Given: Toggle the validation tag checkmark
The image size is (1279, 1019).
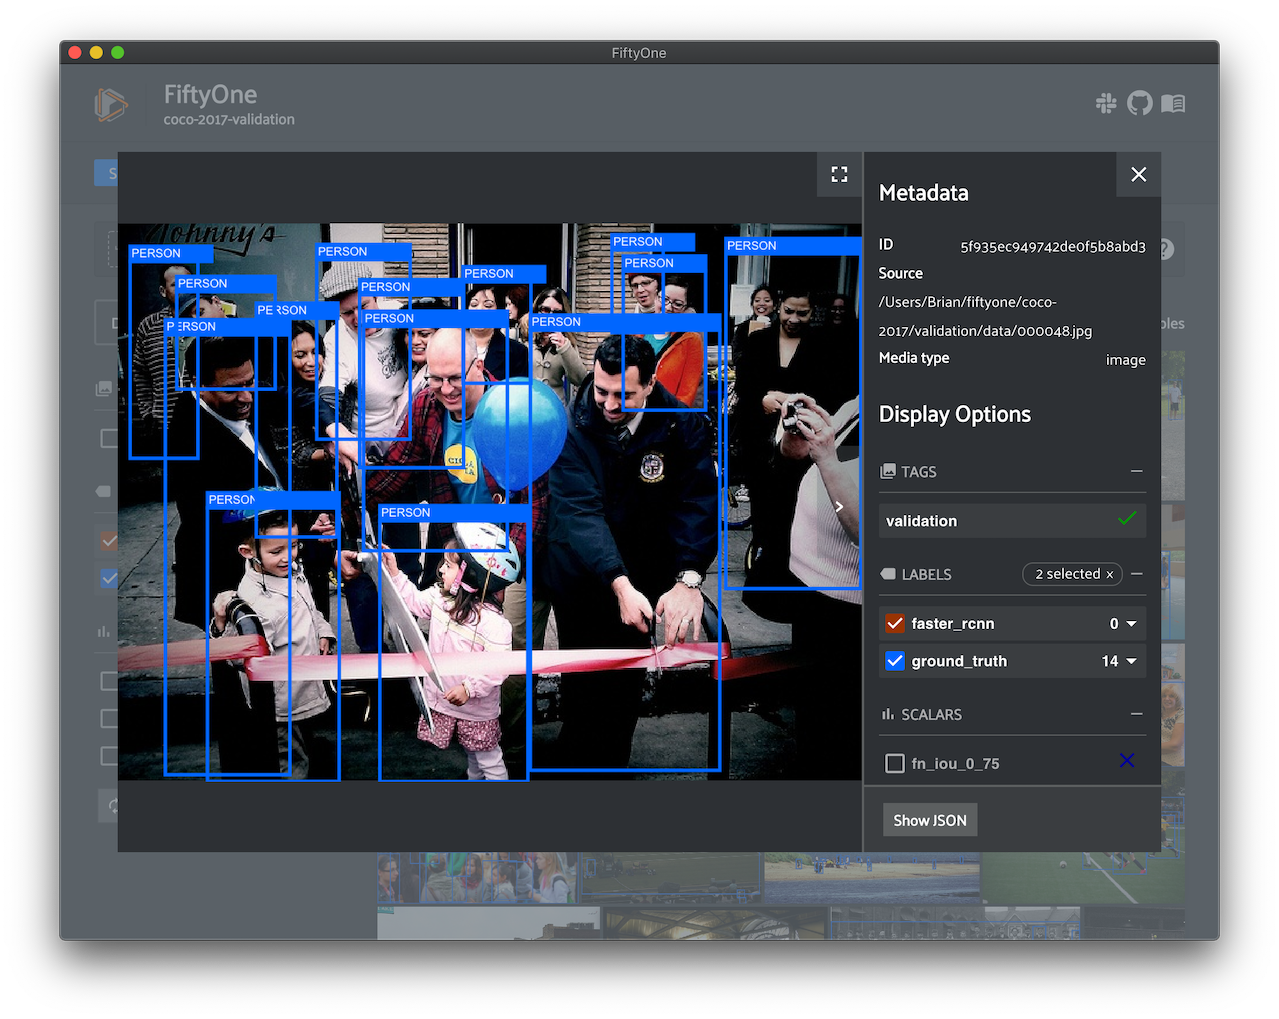Looking at the screenshot, I should 1127,519.
